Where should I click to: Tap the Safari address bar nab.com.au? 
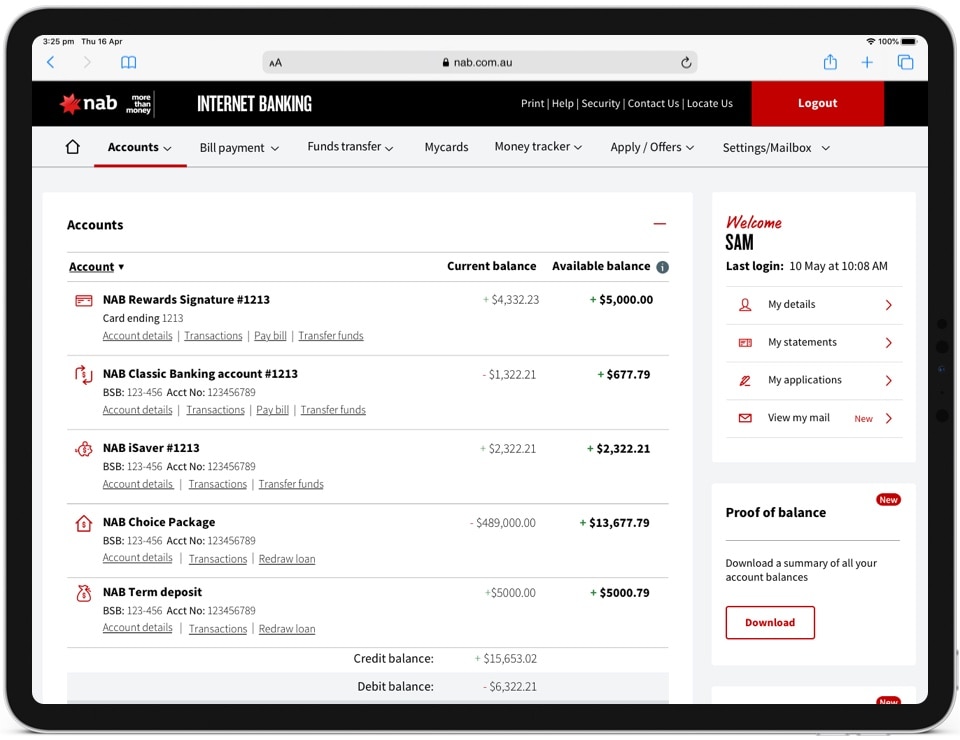[480, 62]
